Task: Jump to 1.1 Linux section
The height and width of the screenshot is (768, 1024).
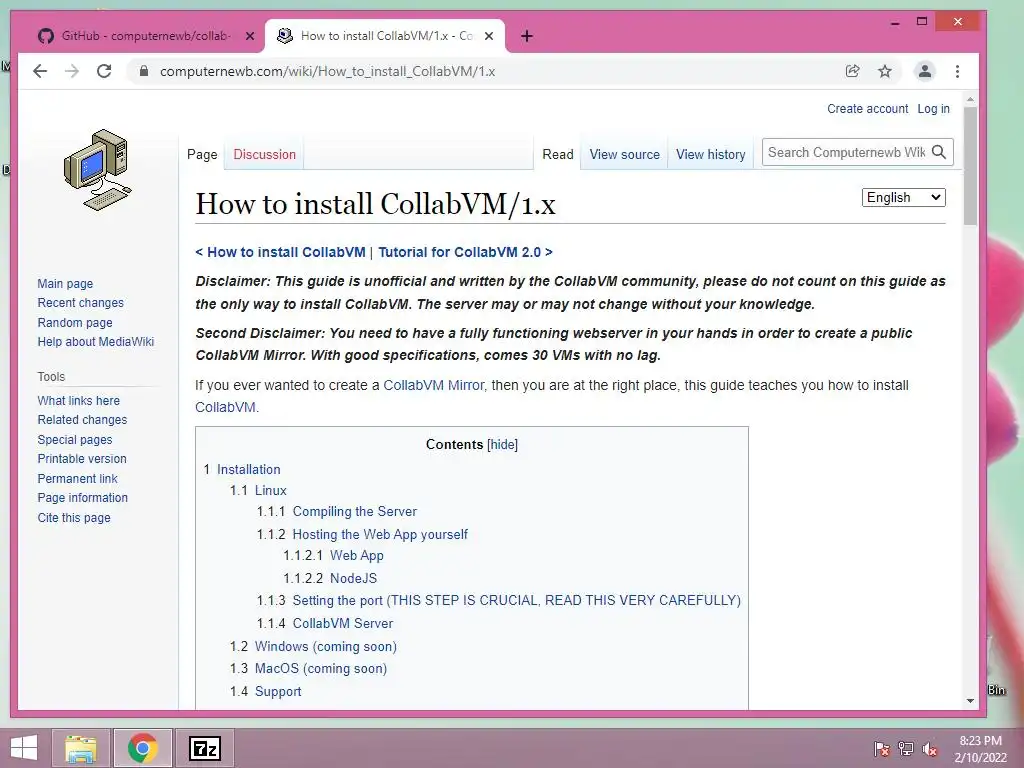Action: pos(270,490)
